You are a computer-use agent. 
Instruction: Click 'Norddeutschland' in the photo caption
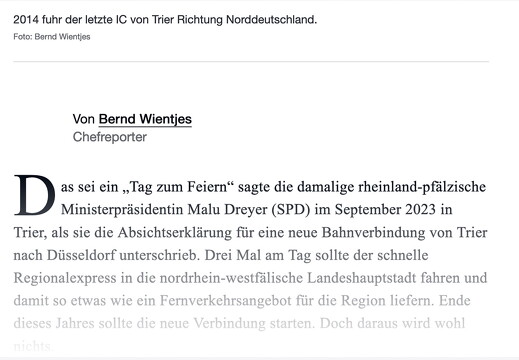[x=271, y=20]
